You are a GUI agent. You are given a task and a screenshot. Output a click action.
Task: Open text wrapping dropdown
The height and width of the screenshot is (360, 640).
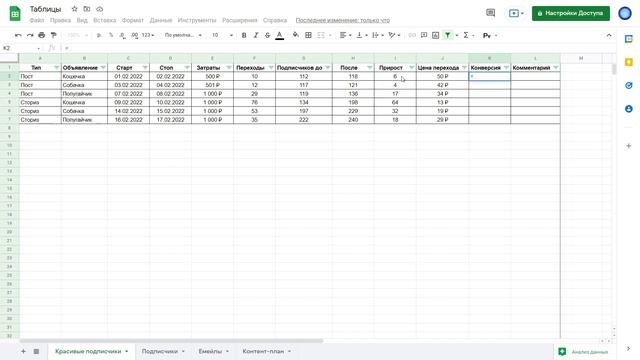(378, 36)
